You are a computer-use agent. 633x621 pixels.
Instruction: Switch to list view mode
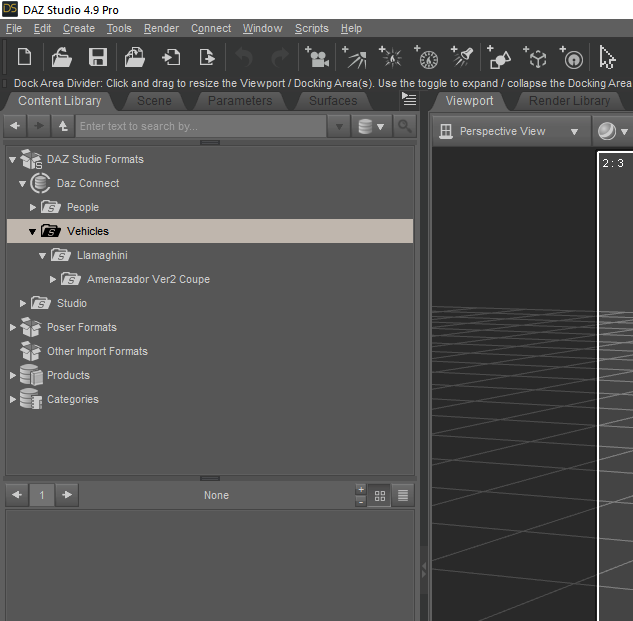point(403,495)
